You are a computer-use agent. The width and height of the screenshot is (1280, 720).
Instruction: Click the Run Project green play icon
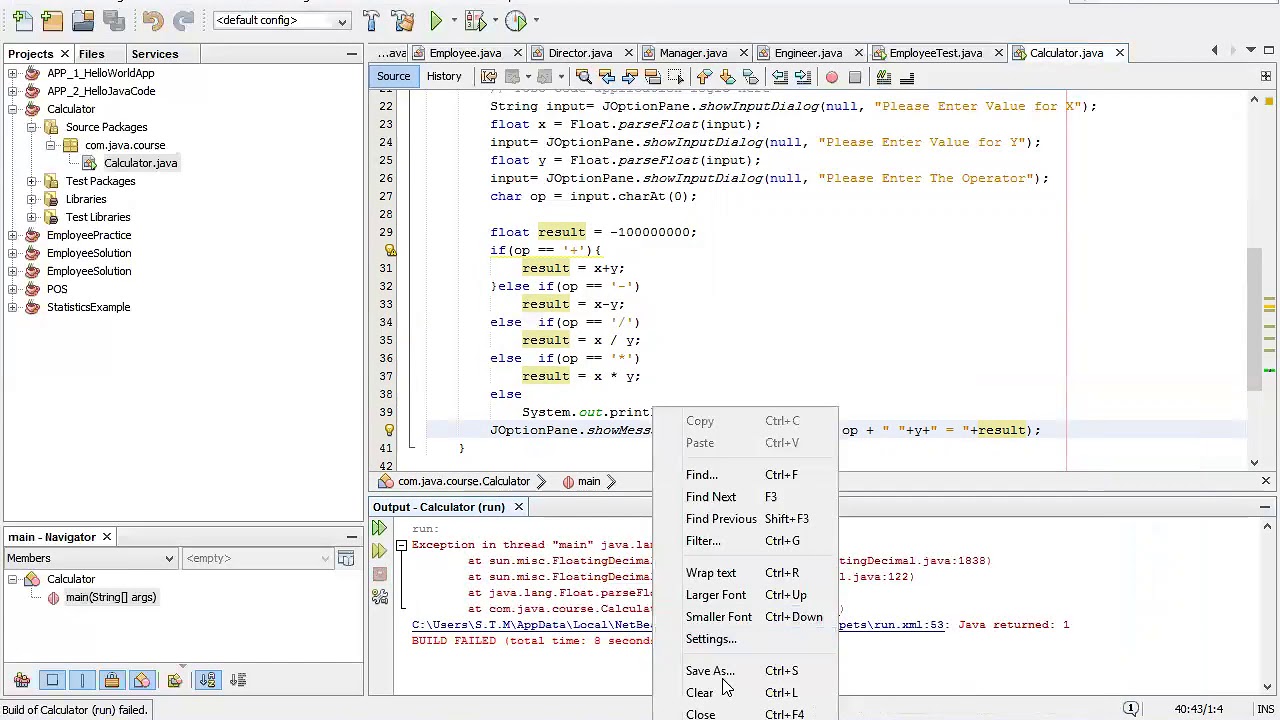[x=436, y=20]
